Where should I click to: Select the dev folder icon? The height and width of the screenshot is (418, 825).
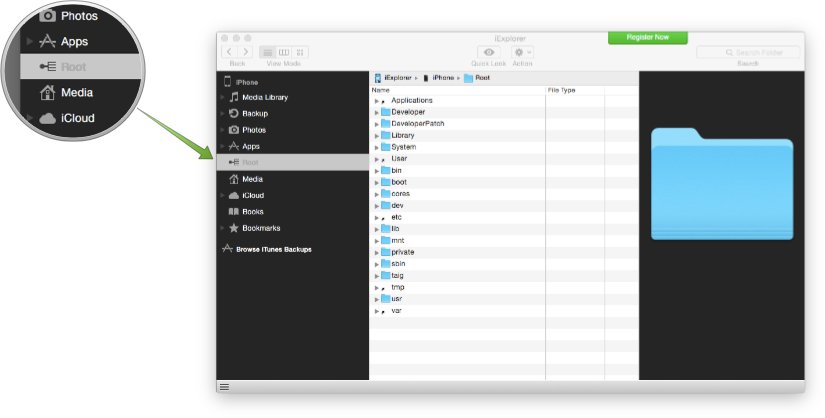(386, 205)
